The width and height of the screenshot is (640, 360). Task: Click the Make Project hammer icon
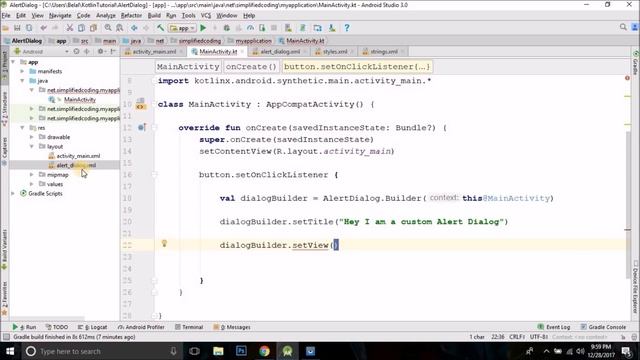[x=160, y=28]
